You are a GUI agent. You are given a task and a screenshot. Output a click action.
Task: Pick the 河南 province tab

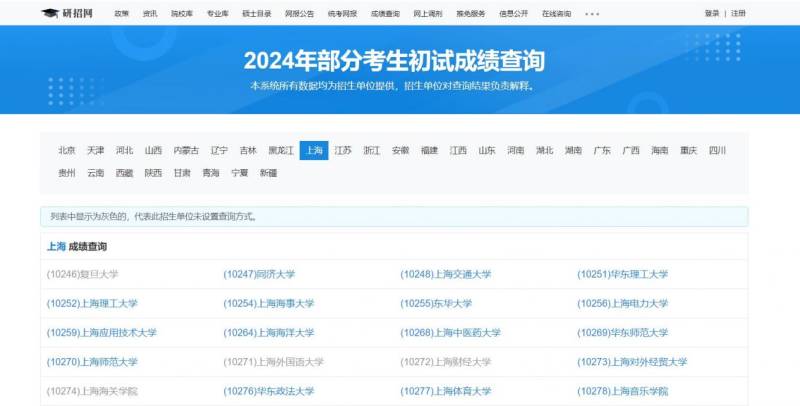pos(516,150)
